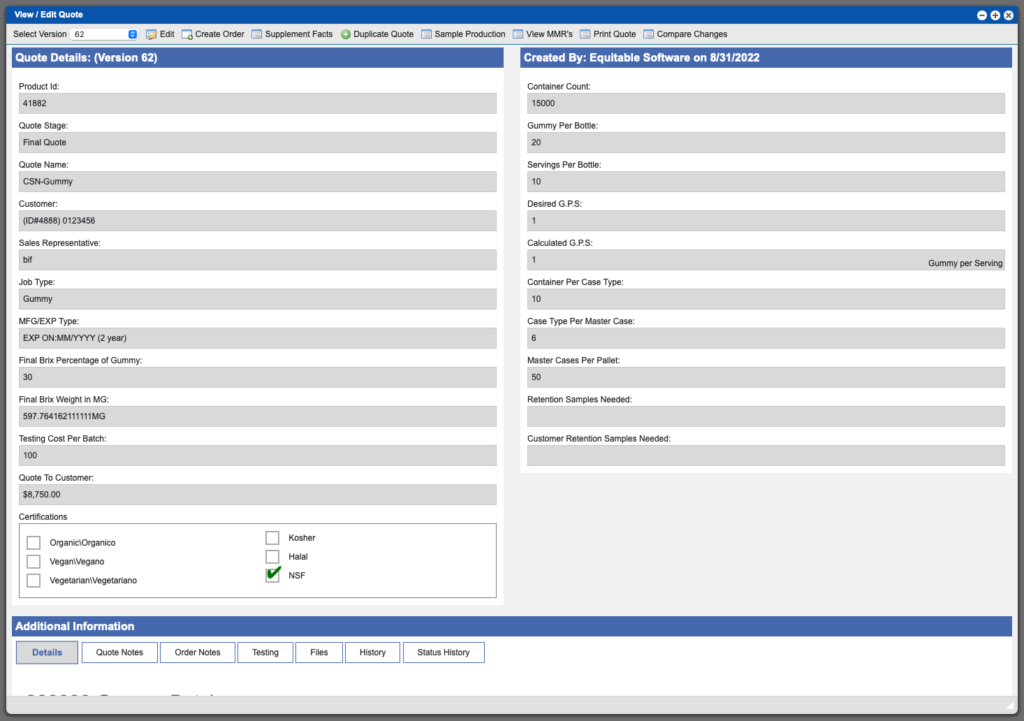Open the Select Version dropdown

[x=100, y=33]
